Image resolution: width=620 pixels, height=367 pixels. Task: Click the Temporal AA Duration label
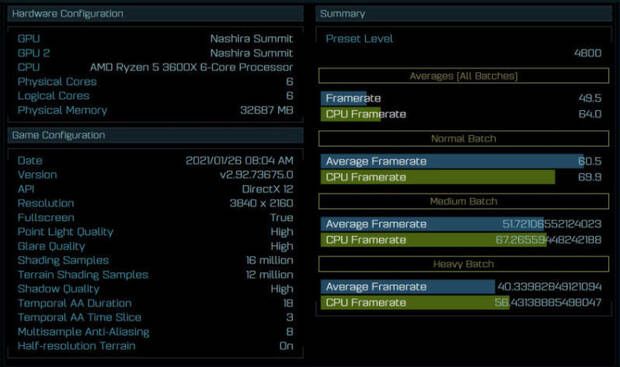(74, 303)
